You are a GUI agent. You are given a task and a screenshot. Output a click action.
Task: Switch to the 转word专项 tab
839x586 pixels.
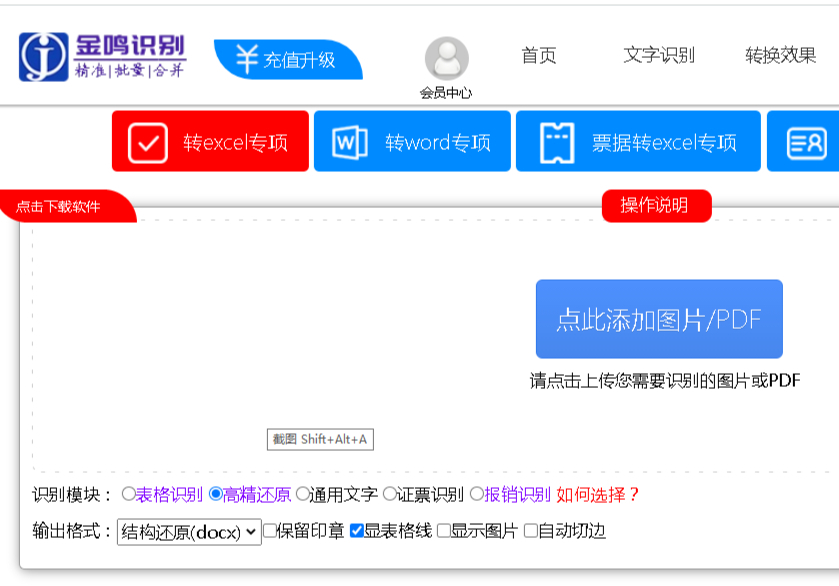[412, 141]
